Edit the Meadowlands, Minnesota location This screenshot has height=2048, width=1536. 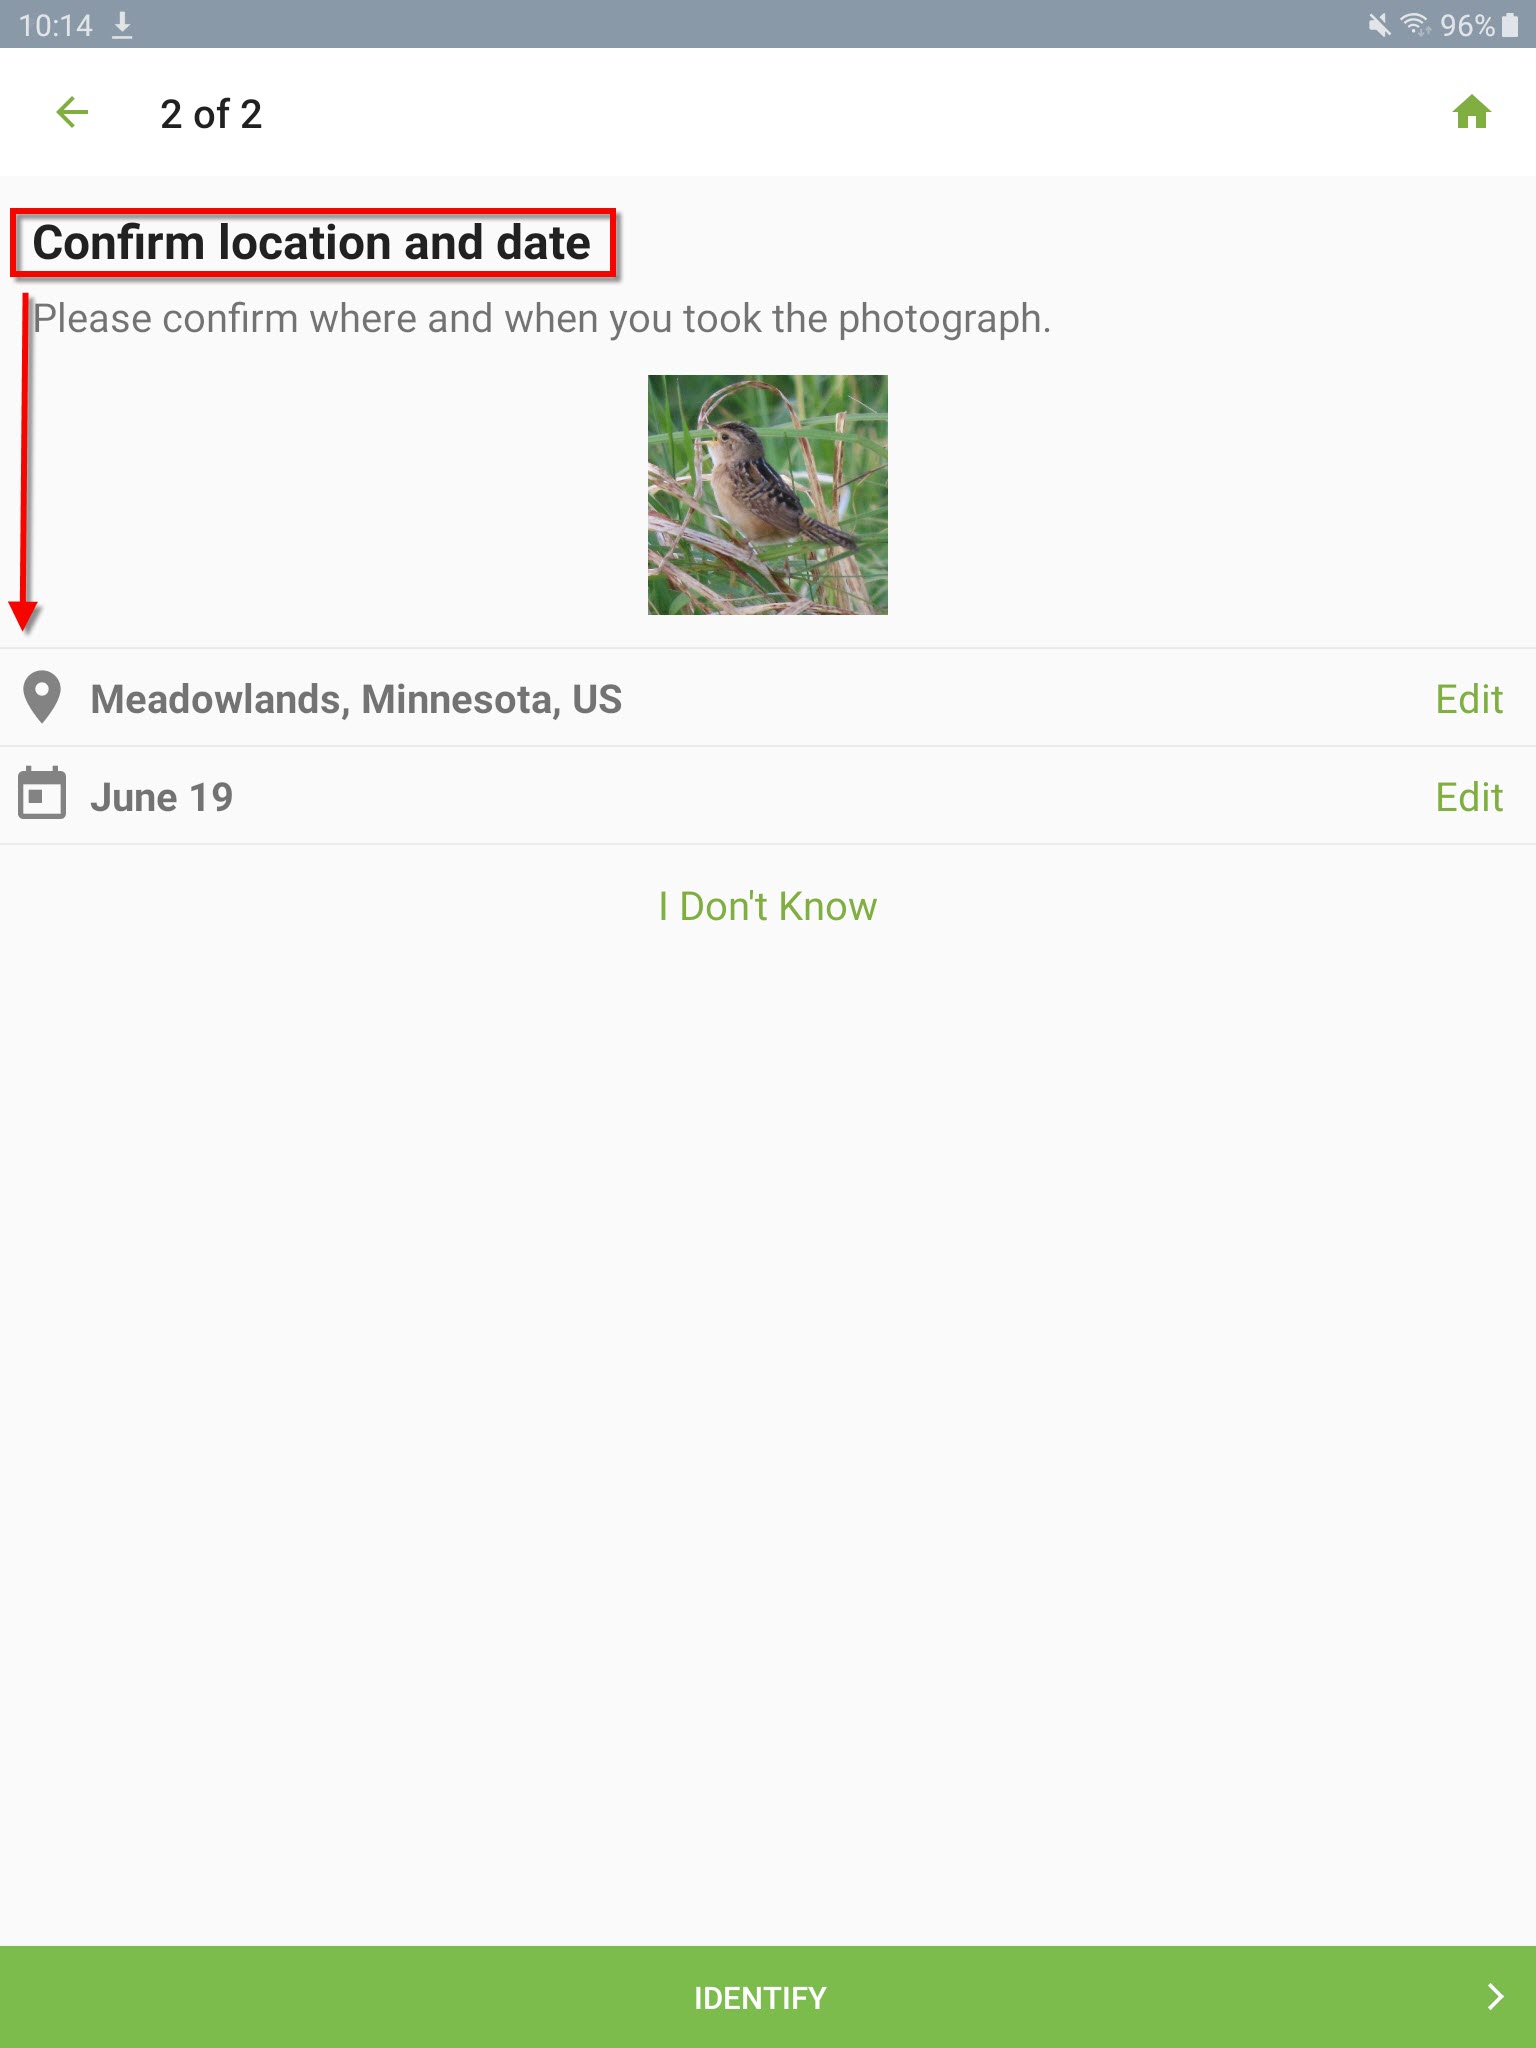tap(1469, 699)
